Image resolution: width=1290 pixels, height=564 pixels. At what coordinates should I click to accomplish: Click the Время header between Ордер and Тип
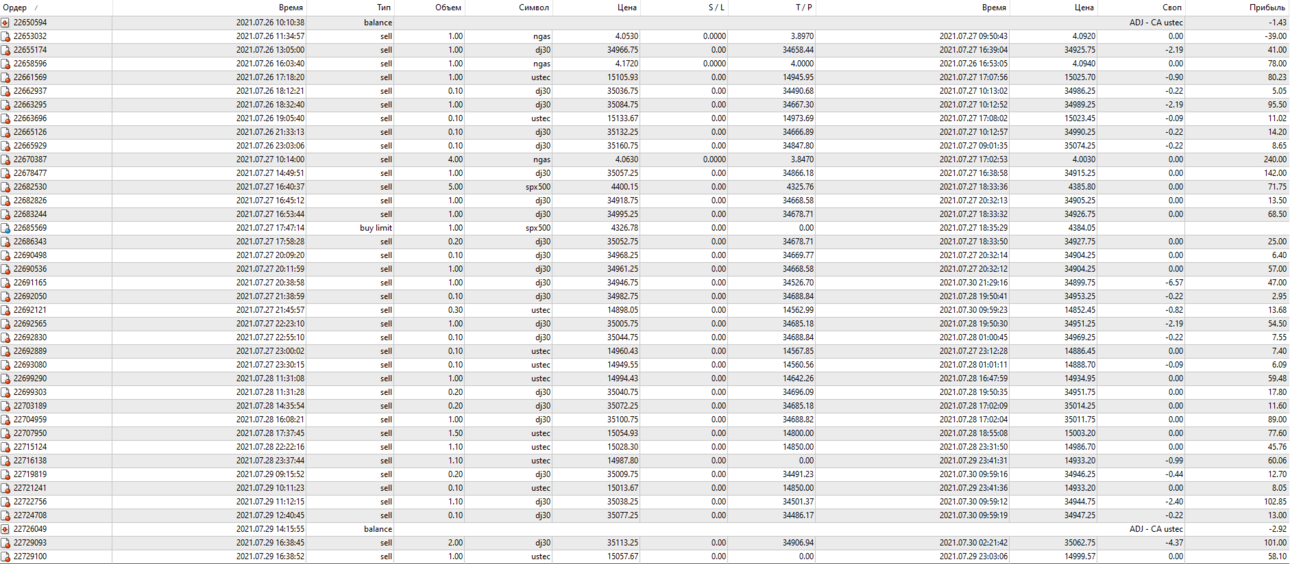click(x=291, y=7)
